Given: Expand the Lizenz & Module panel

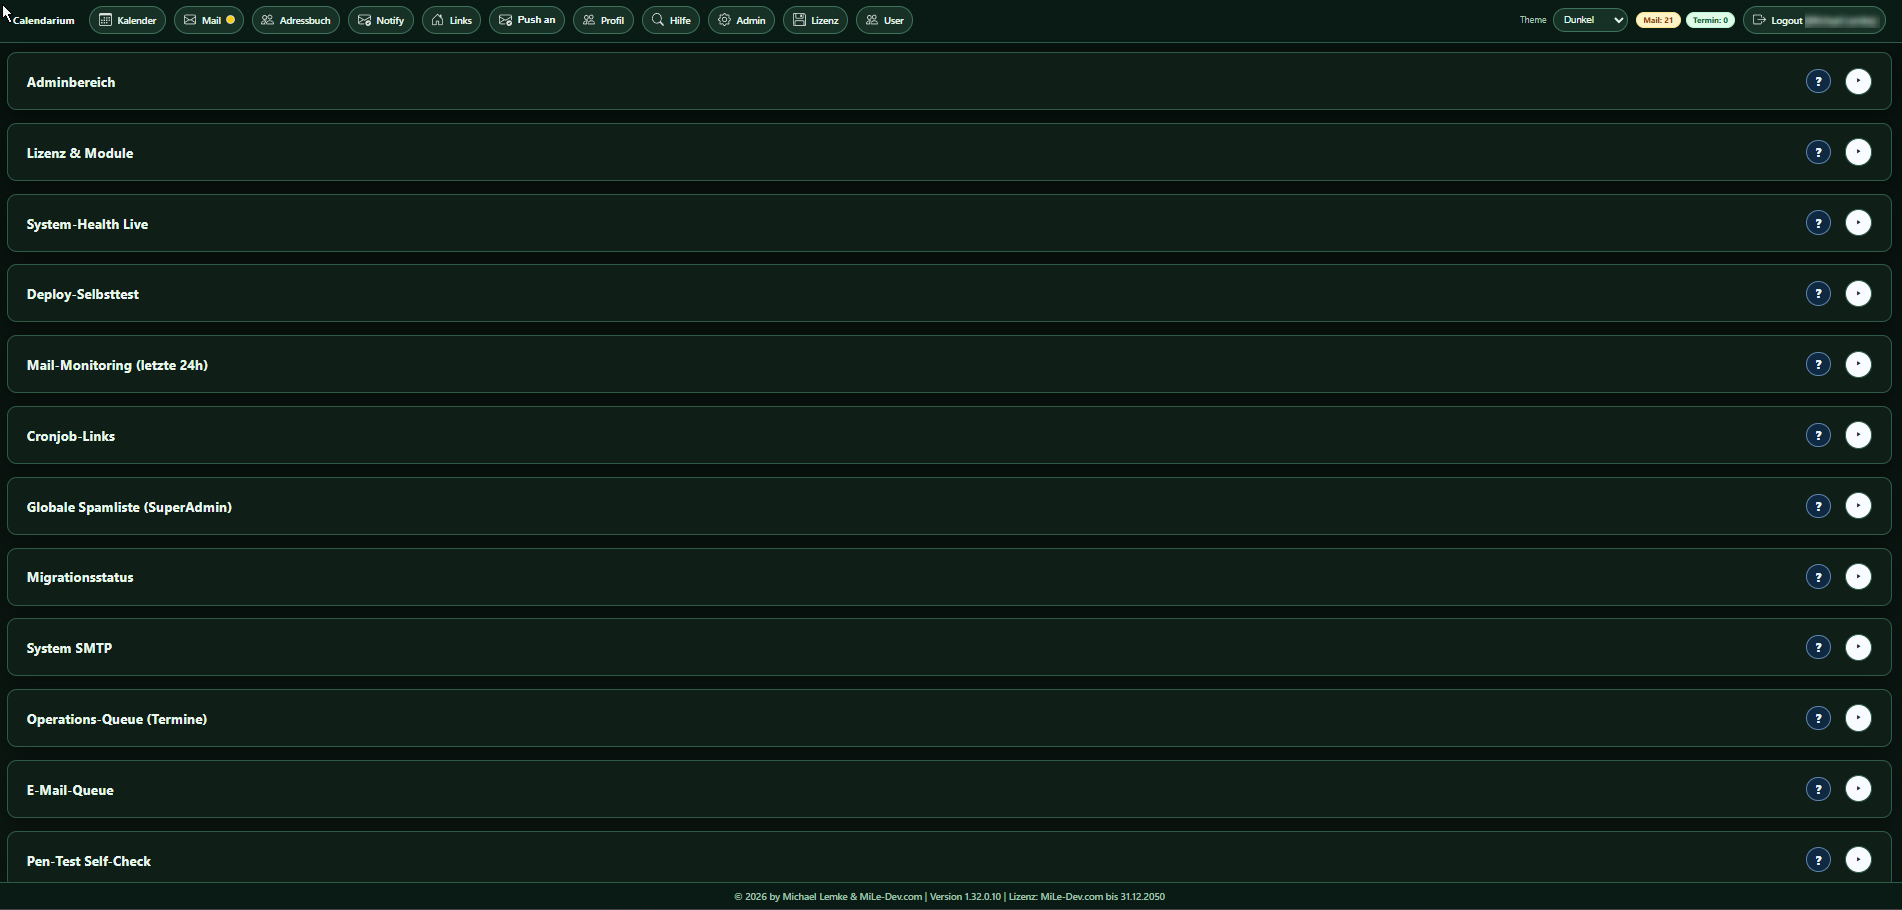Looking at the screenshot, I should [1858, 152].
